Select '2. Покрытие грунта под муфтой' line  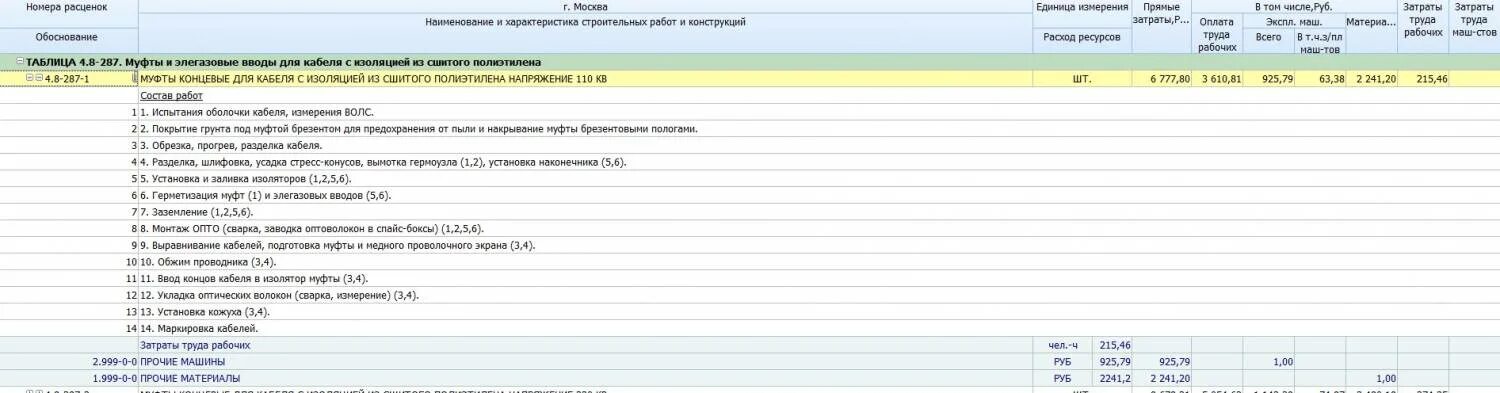tap(419, 129)
